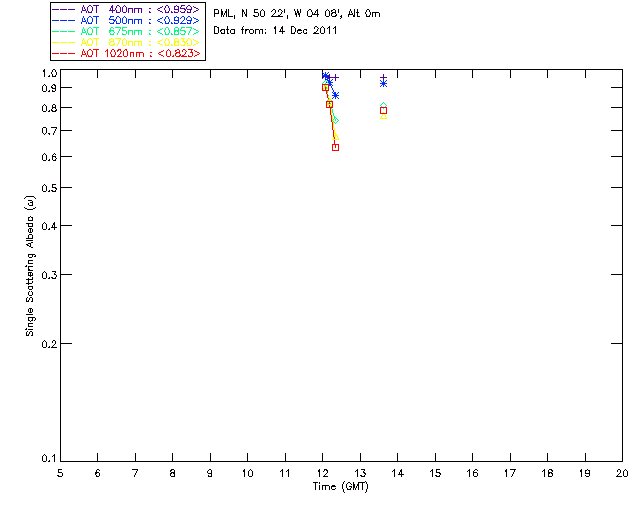Click the isolated purple plus marker at 13.6 GMT
Viewport: 640px width, 512px height.
(x=383, y=78)
